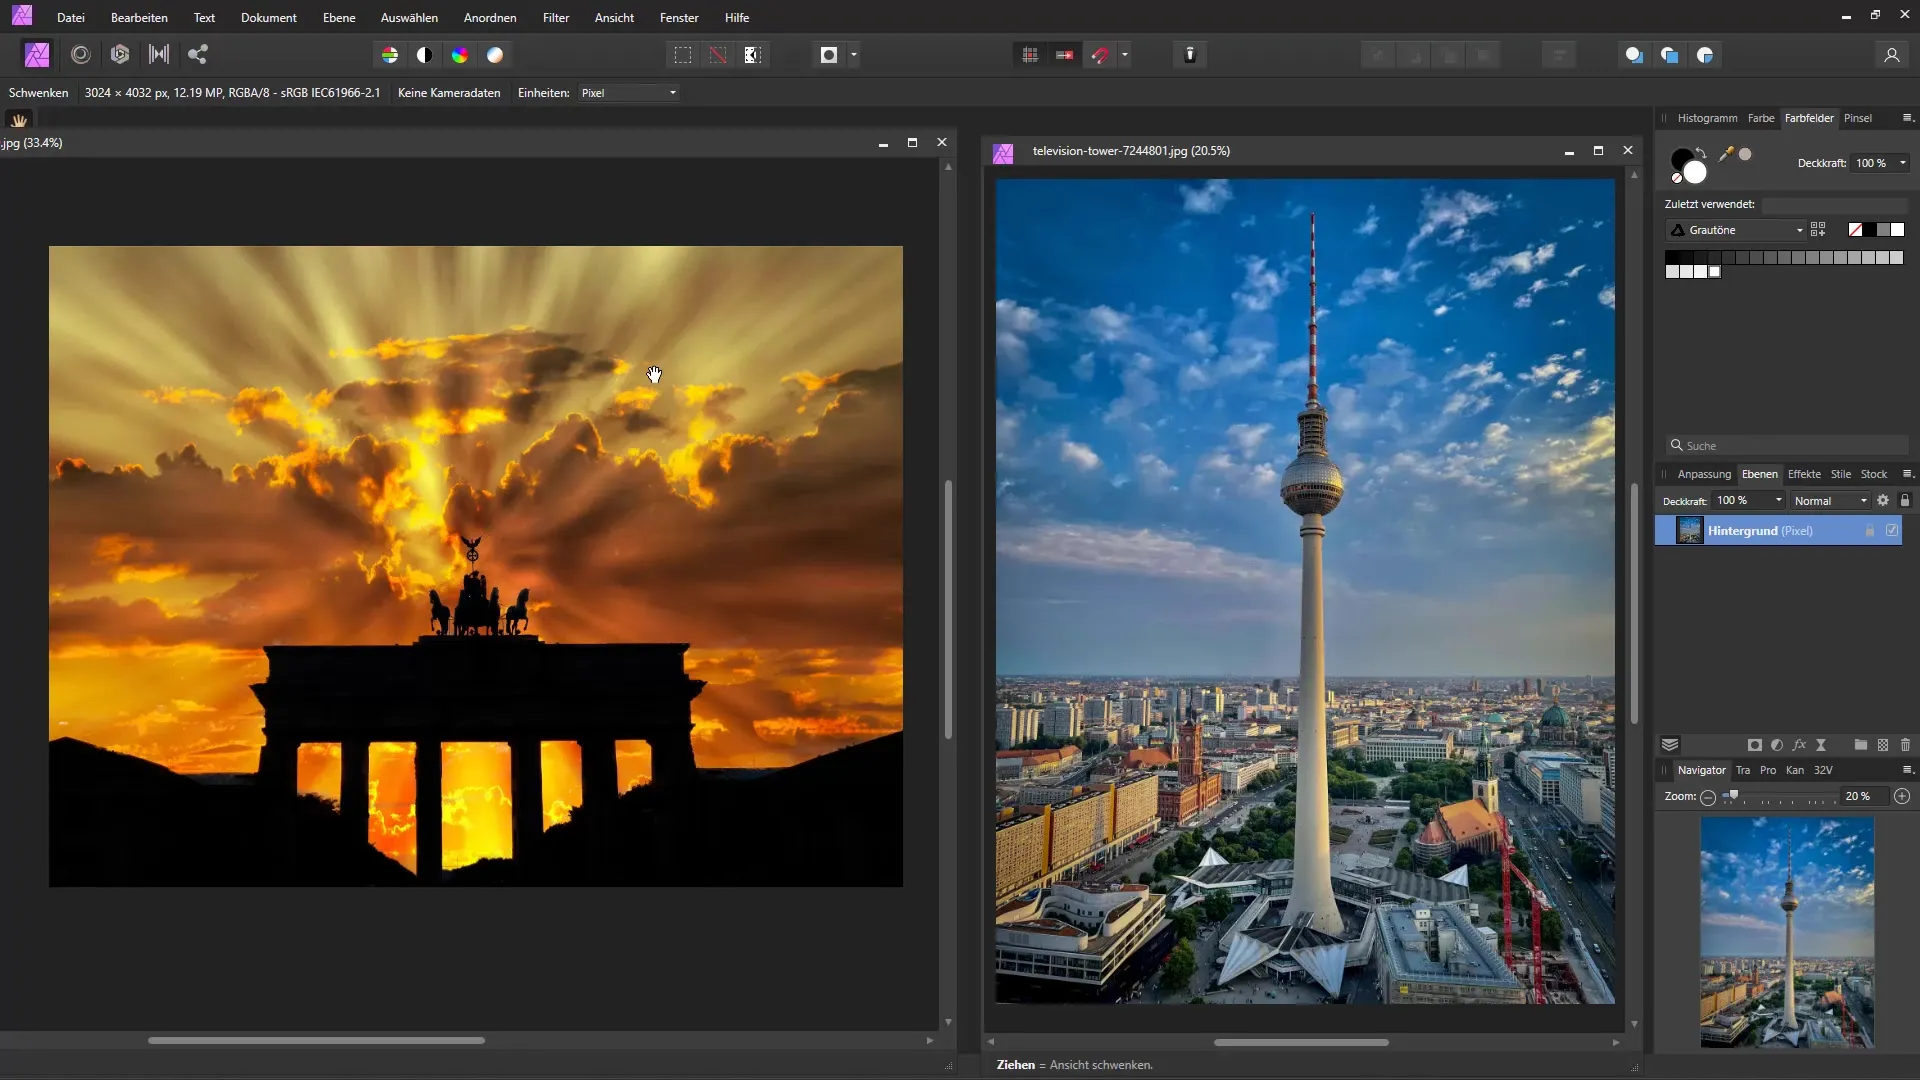Click the Select All marquee icon
This screenshot has height=1080, width=1920.
coord(683,55)
